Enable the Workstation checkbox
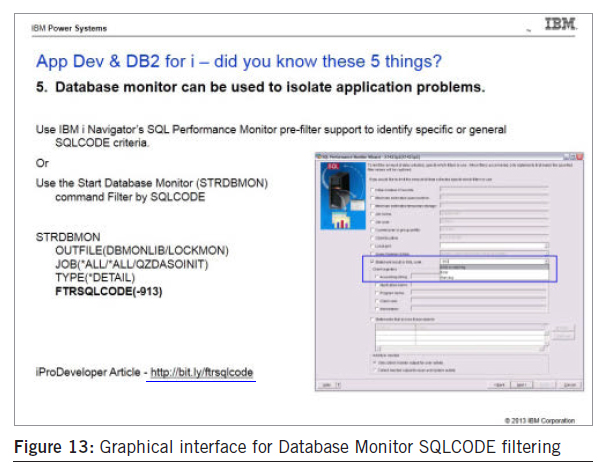606x473 pixels. pos(377,309)
